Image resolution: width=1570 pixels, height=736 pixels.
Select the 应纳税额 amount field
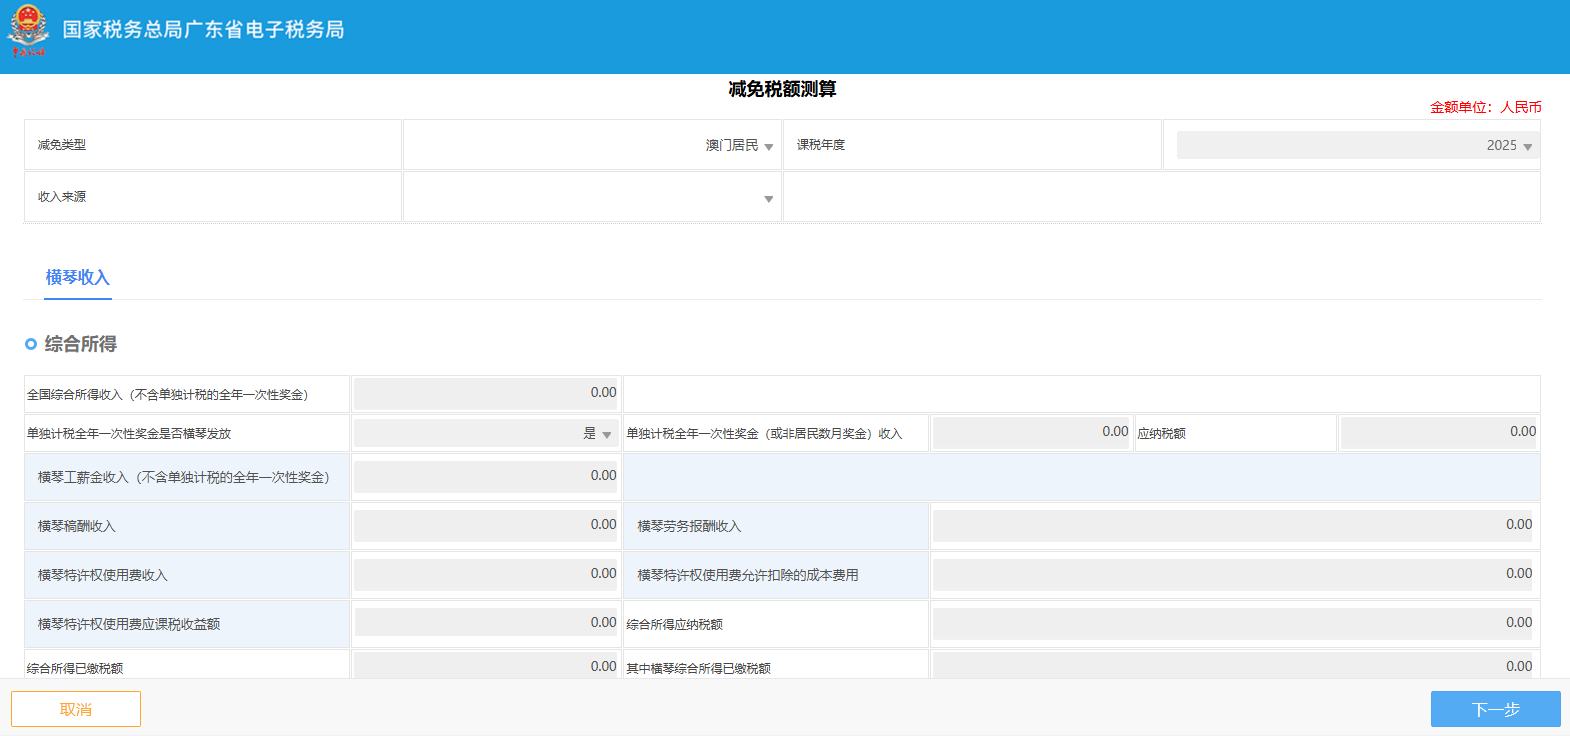(x=1438, y=433)
